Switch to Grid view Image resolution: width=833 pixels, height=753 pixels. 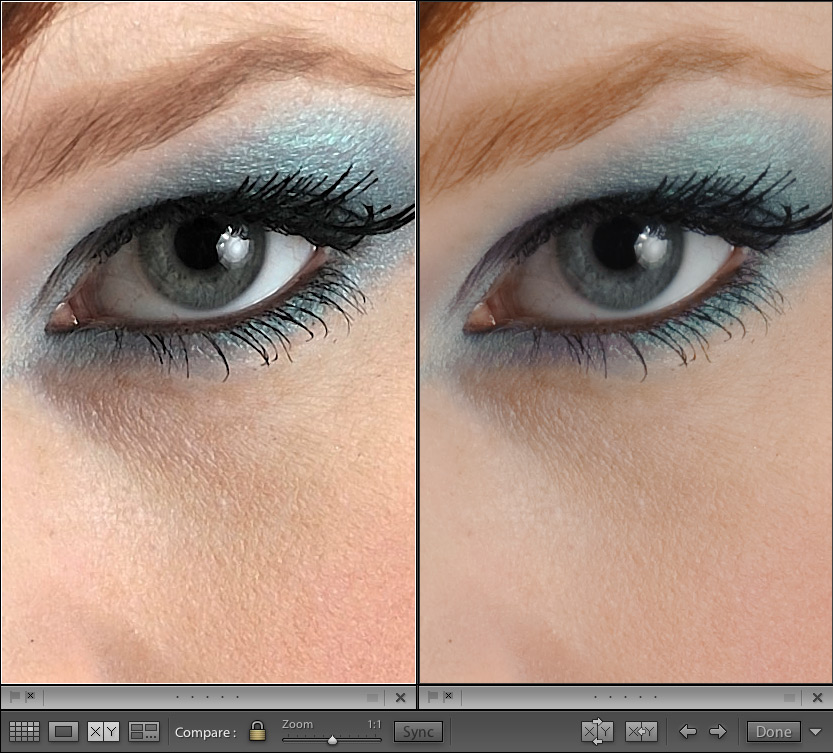[x=24, y=731]
